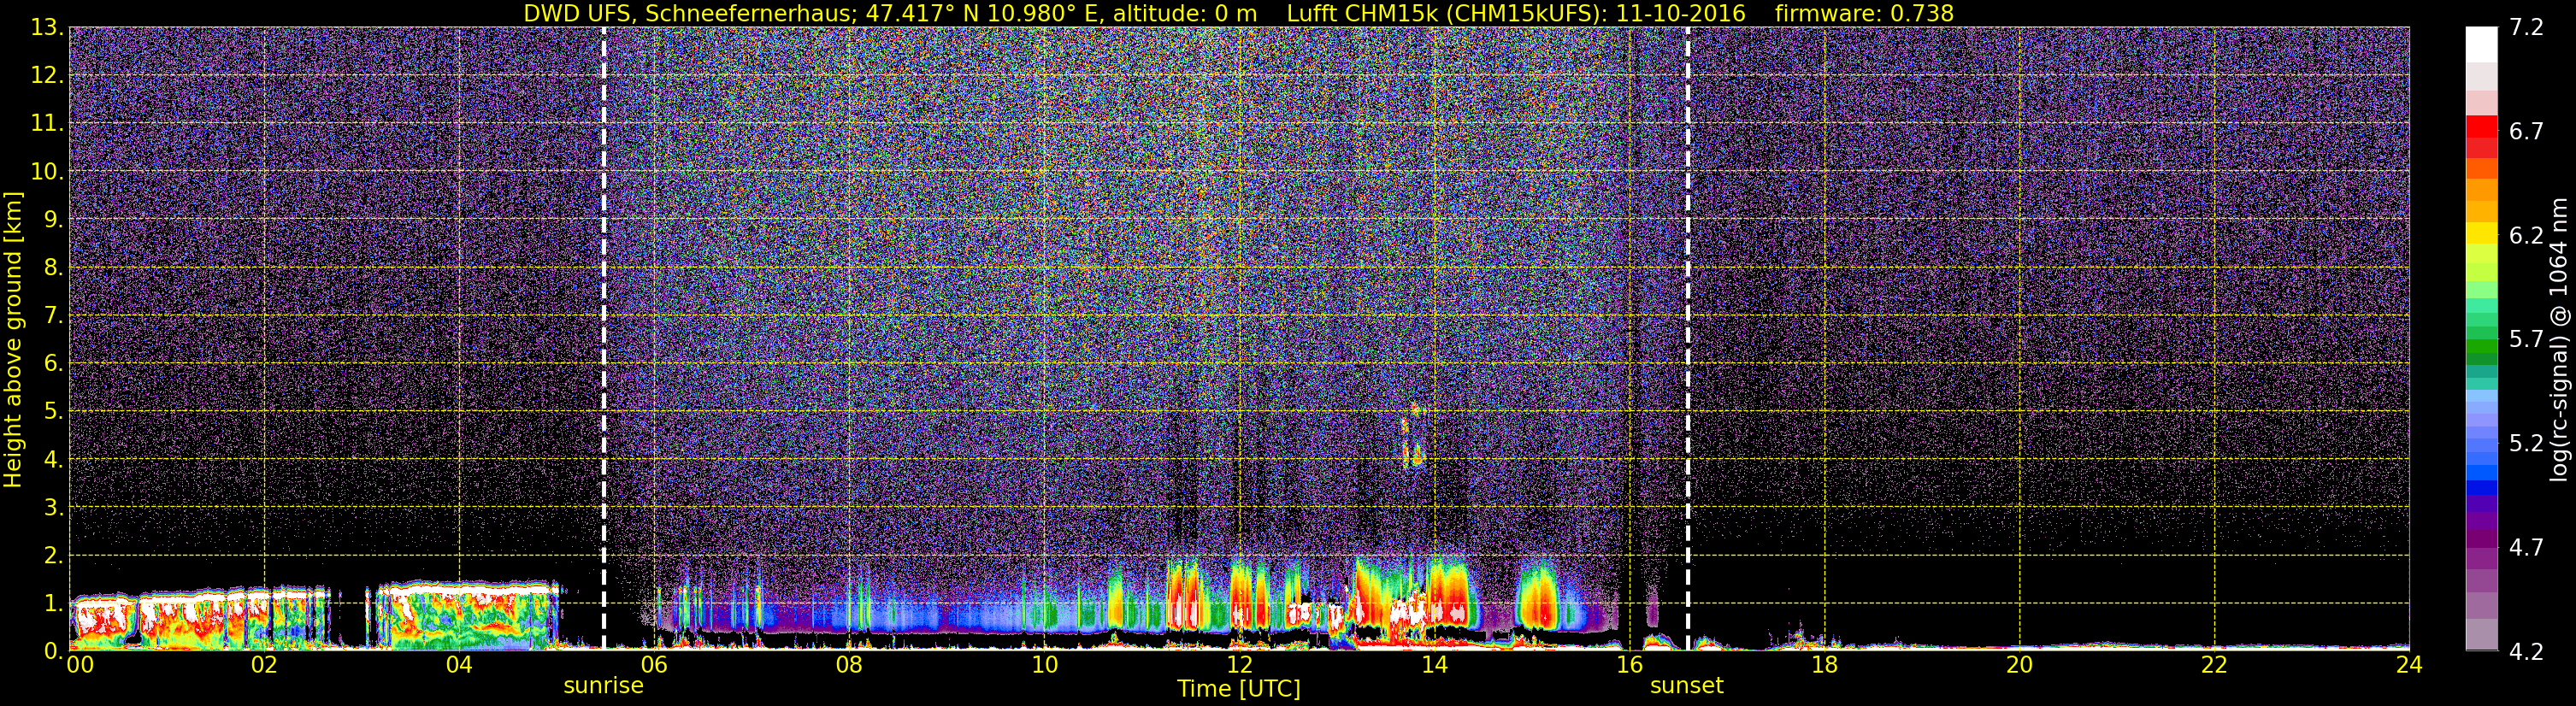Image resolution: width=2576 pixels, height=706 pixels.
Task: Select the 'Height above ground [km]' axis label
Action: [13, 340]
